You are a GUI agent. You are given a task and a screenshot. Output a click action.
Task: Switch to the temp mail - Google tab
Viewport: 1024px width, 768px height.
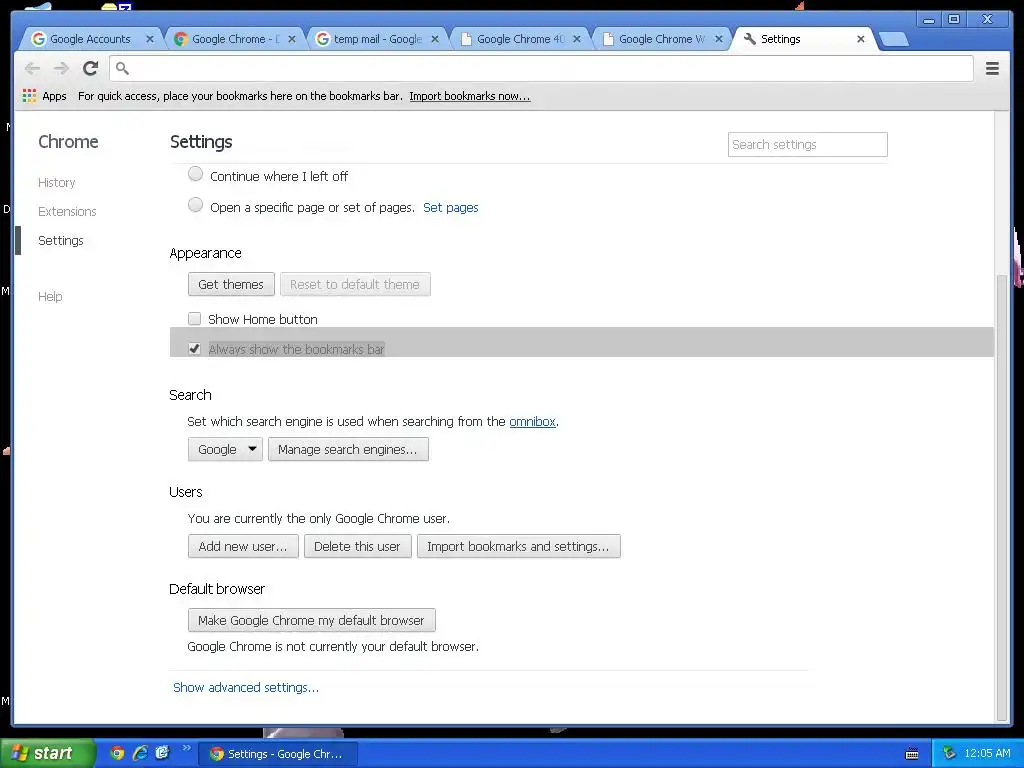point(378,39)
